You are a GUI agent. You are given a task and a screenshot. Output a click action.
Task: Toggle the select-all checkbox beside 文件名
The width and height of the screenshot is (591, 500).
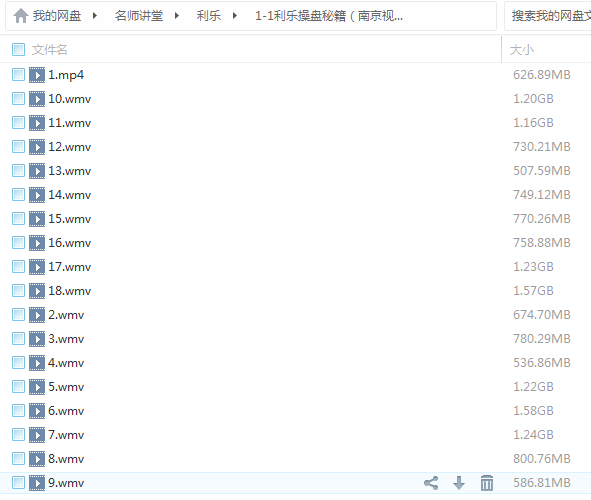(x=18, y=49)
